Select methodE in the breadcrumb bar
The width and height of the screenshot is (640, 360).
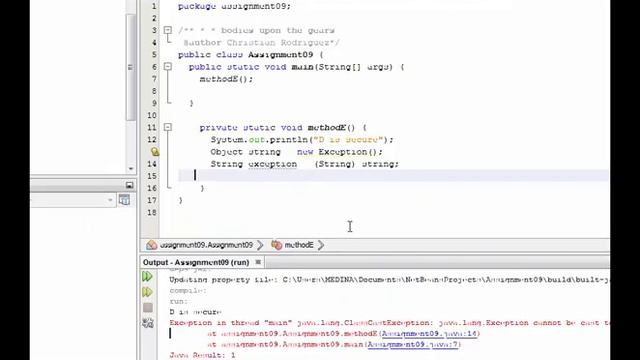299,245
